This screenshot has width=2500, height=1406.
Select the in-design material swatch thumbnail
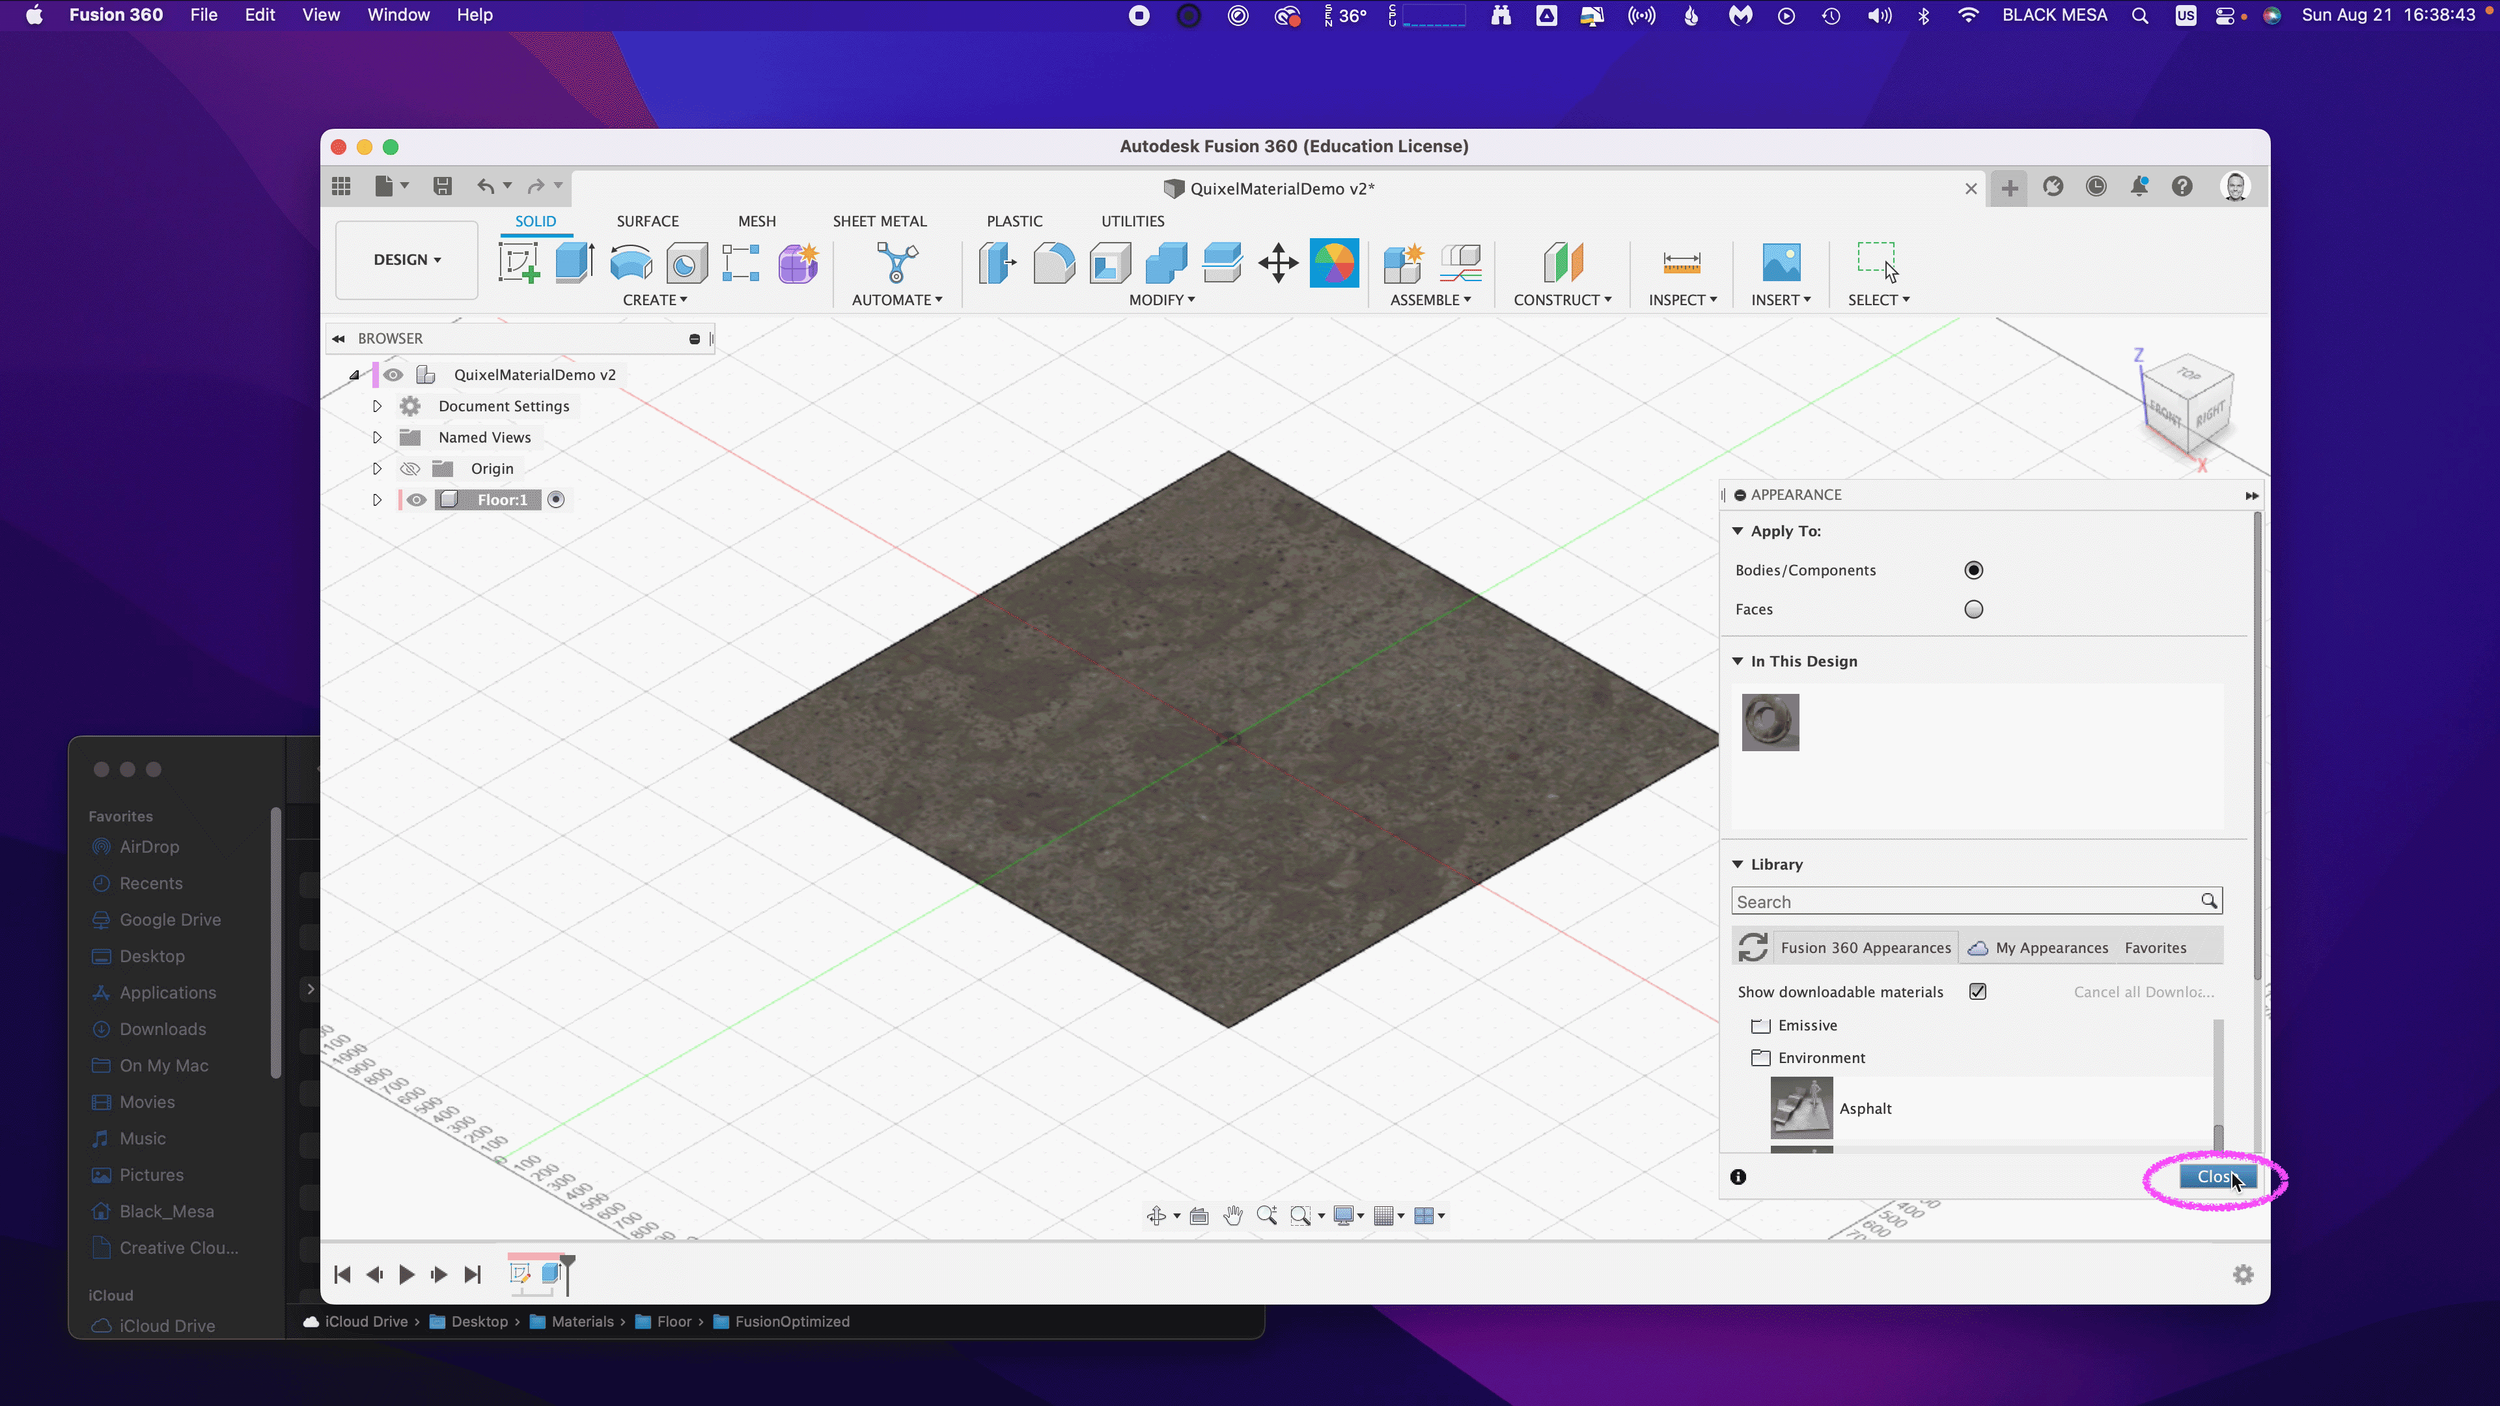pos(1770,722)
